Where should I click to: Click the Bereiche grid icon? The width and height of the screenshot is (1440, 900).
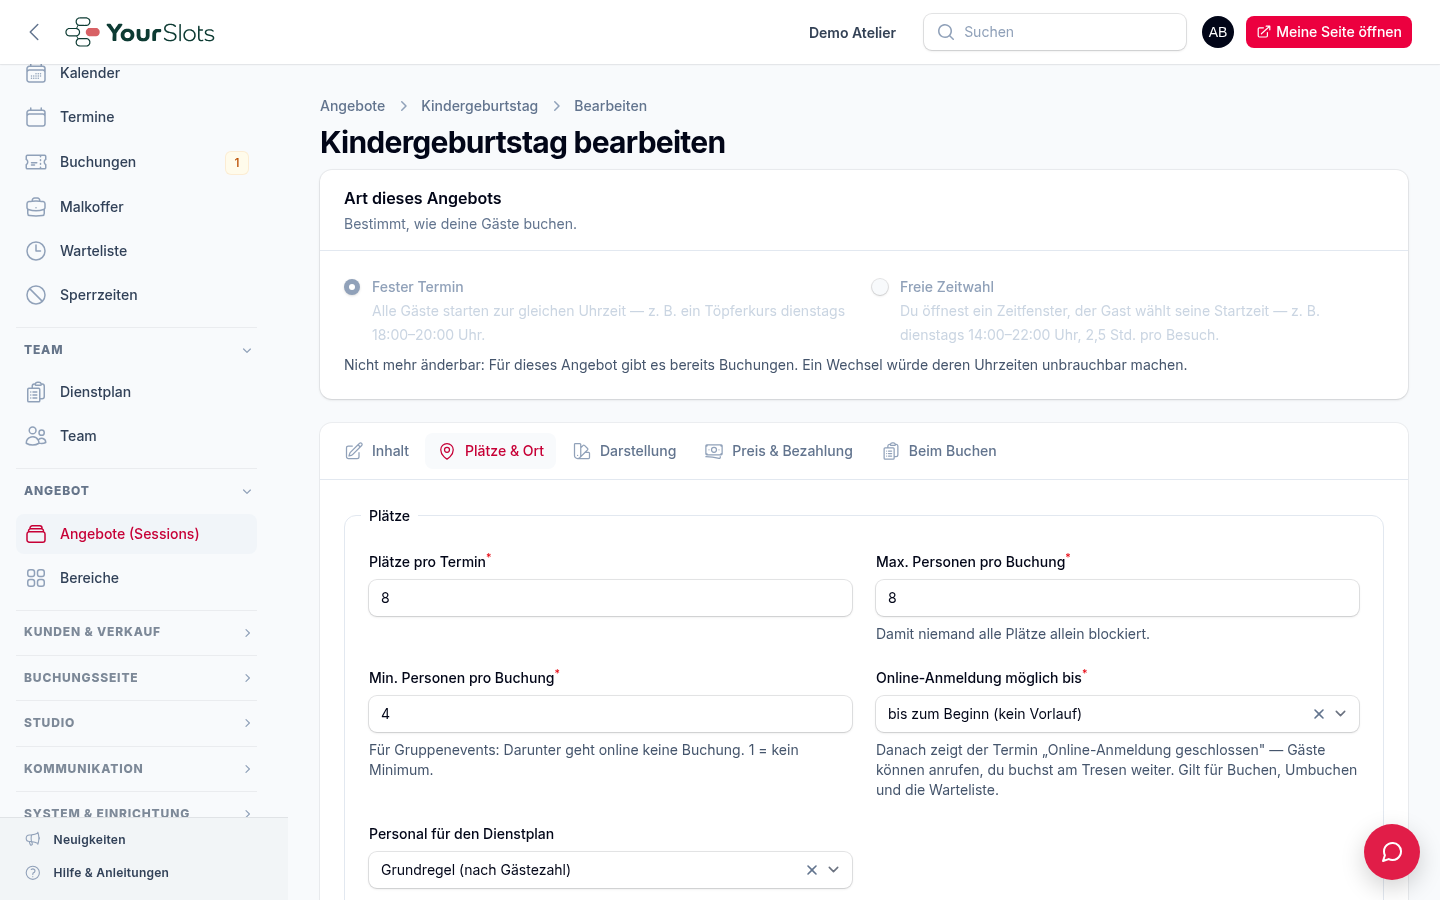[36, 578]
